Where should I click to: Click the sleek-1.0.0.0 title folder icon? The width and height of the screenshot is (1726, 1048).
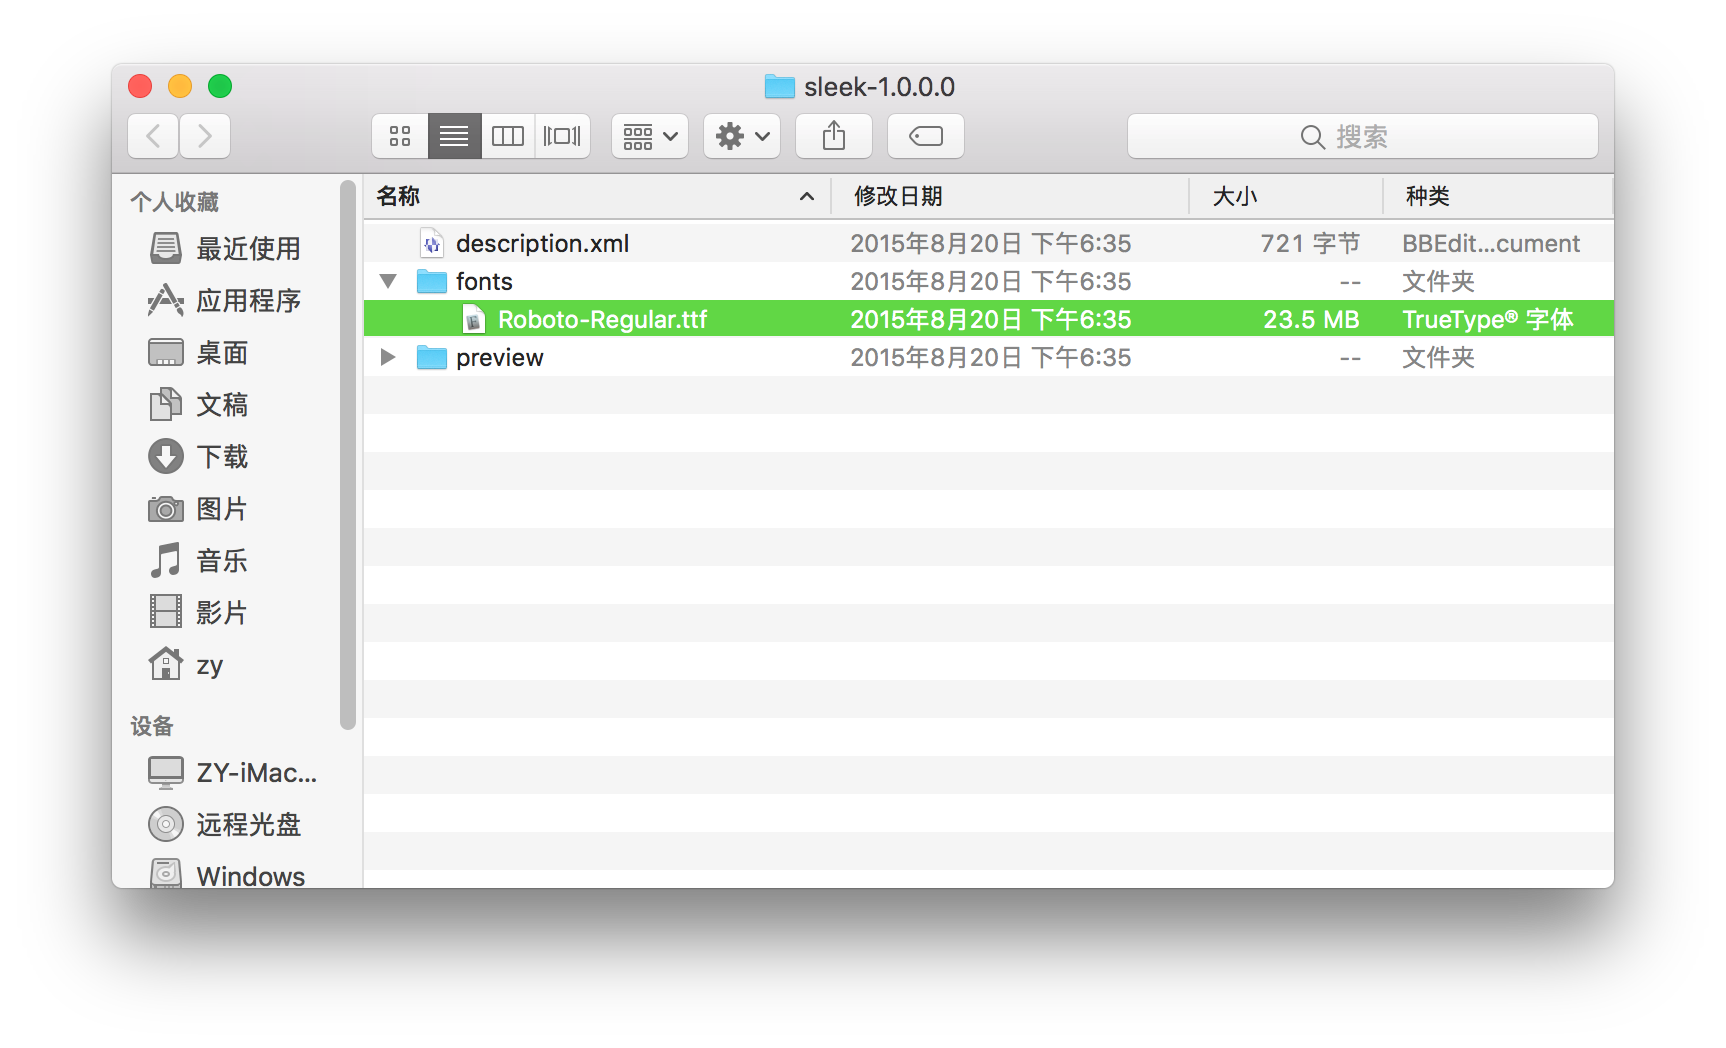pos(780,86)
